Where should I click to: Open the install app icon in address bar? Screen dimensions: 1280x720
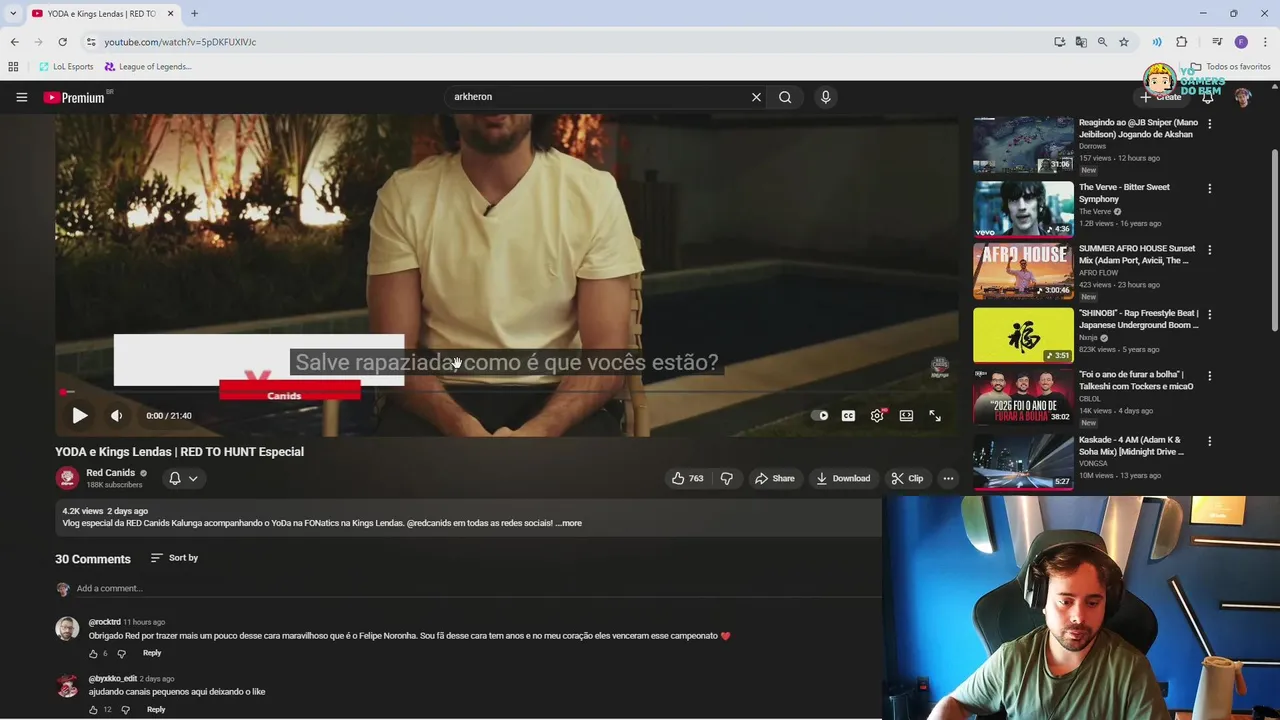point(1059,42)
